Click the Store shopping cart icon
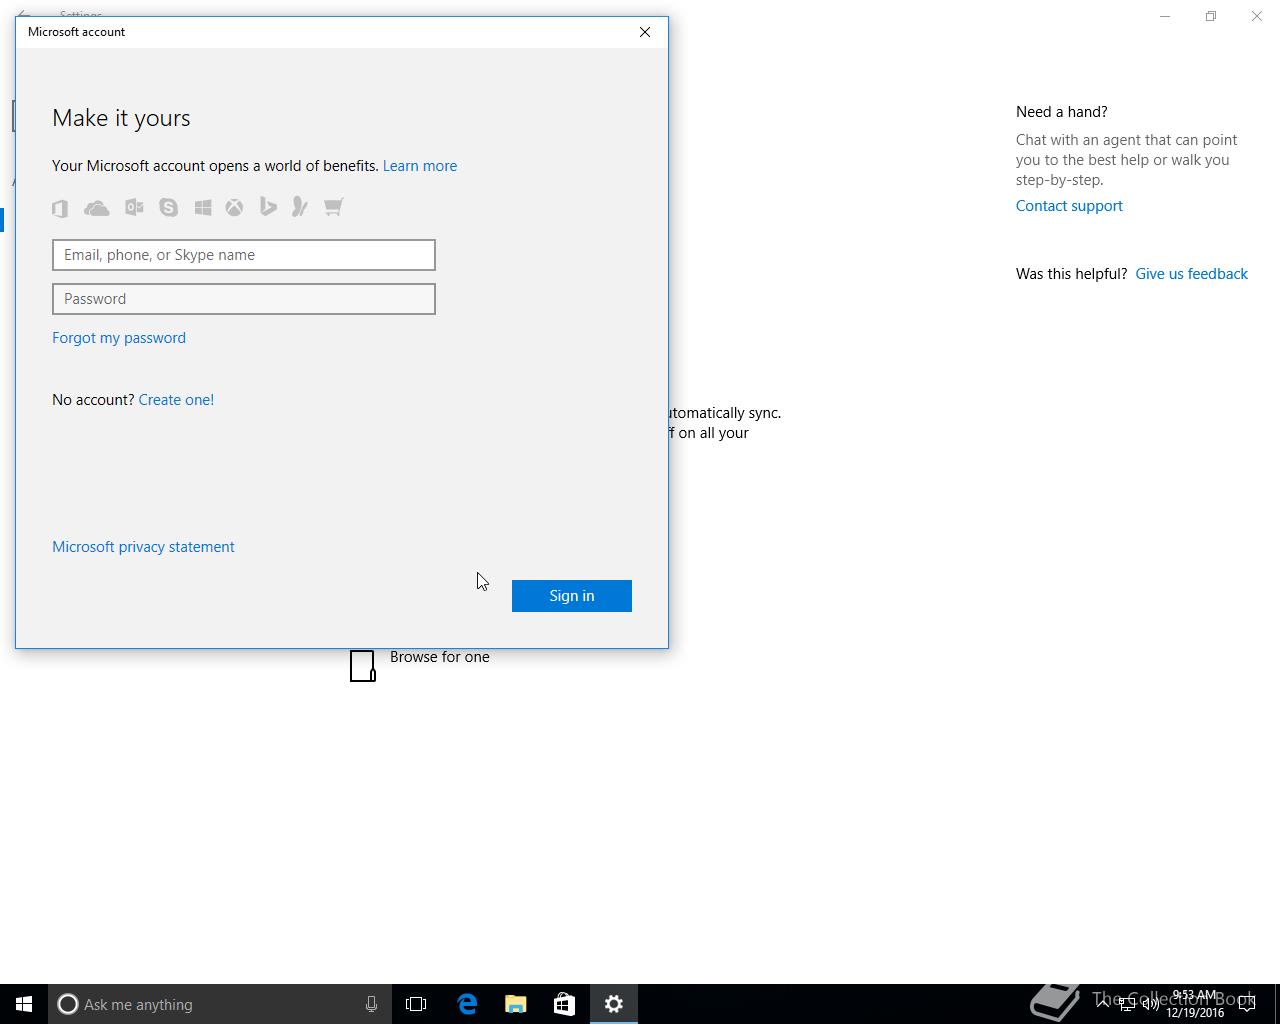 tap(333, 207)
